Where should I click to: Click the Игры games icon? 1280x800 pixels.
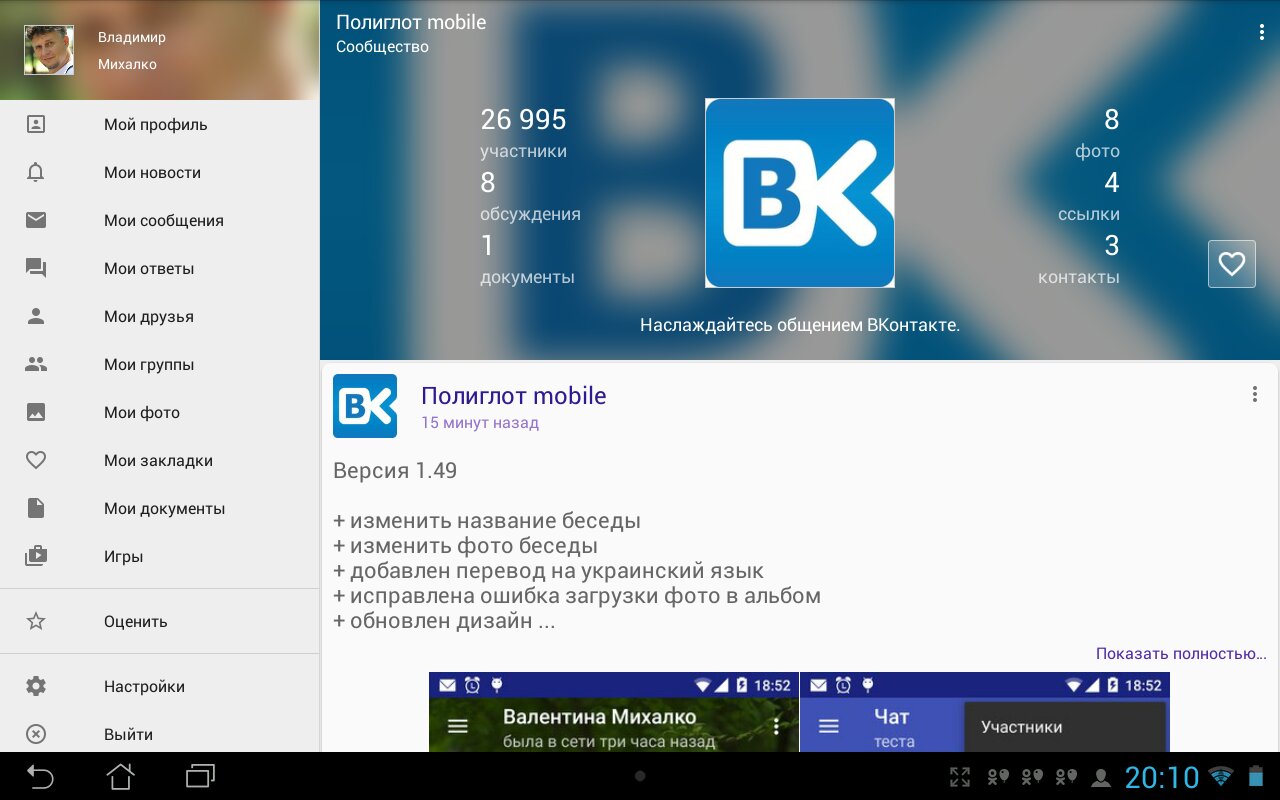36,557
